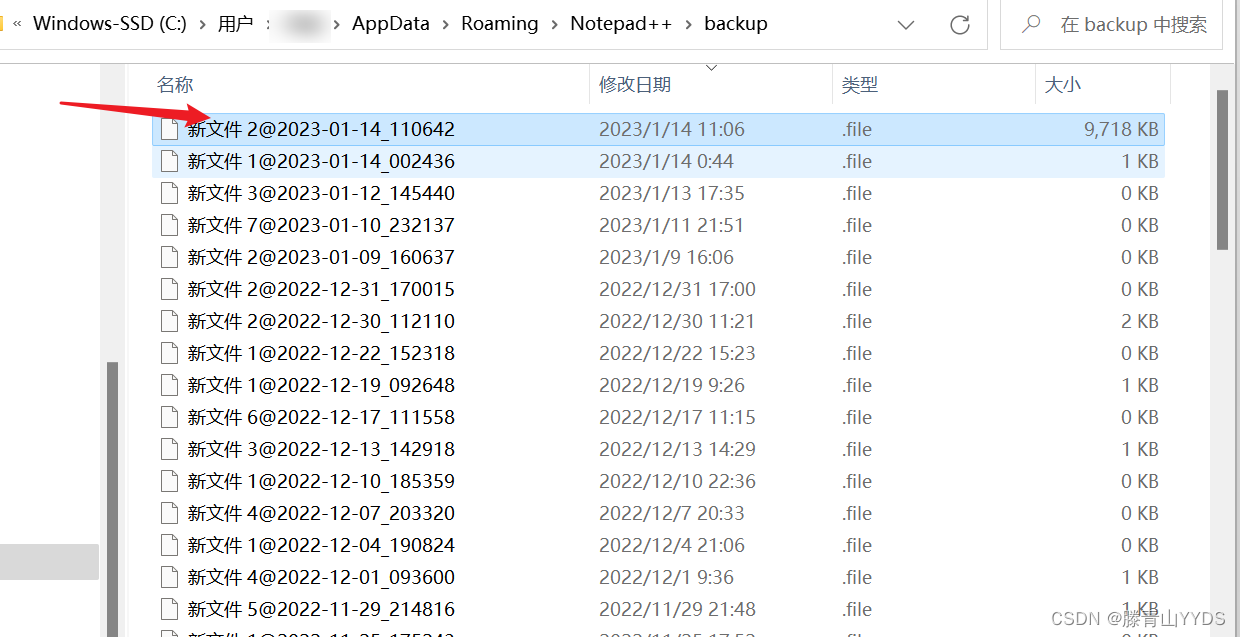1240x637 pixels.
Task: Click the sort arrow above 修改日期 column
Action: (712, 67)
